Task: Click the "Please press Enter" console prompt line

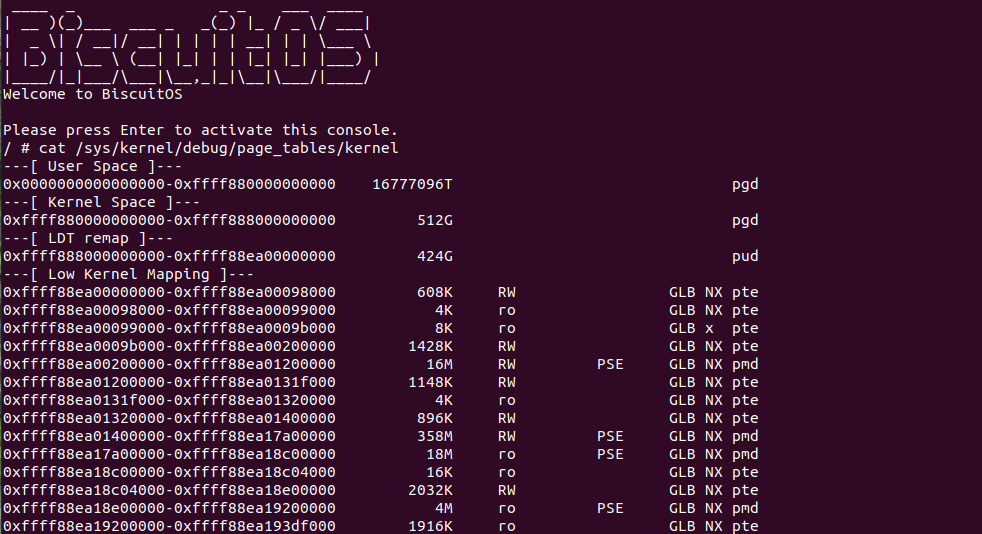Action: (x=200, y=130)
